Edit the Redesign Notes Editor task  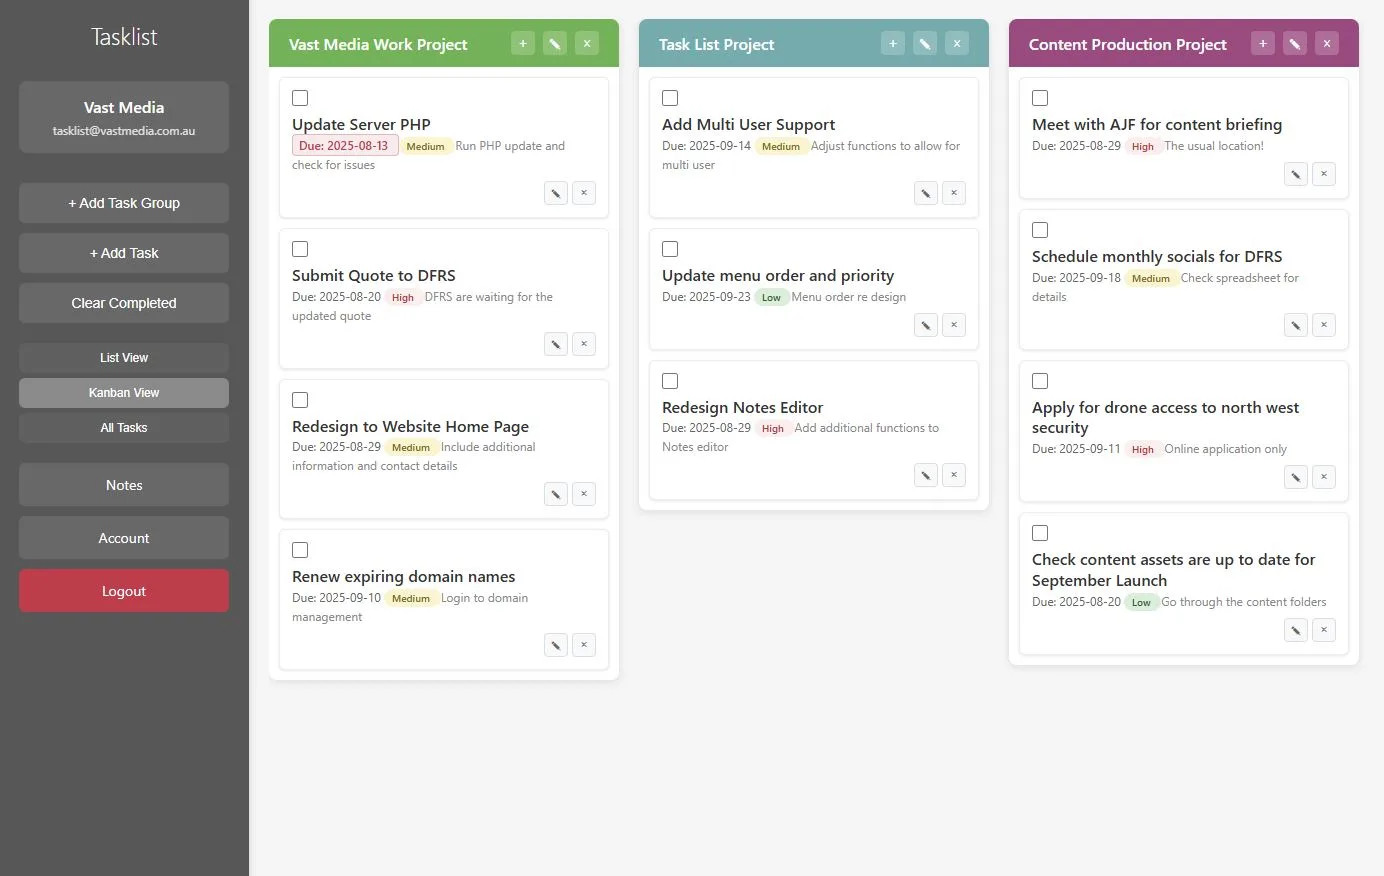926,475
